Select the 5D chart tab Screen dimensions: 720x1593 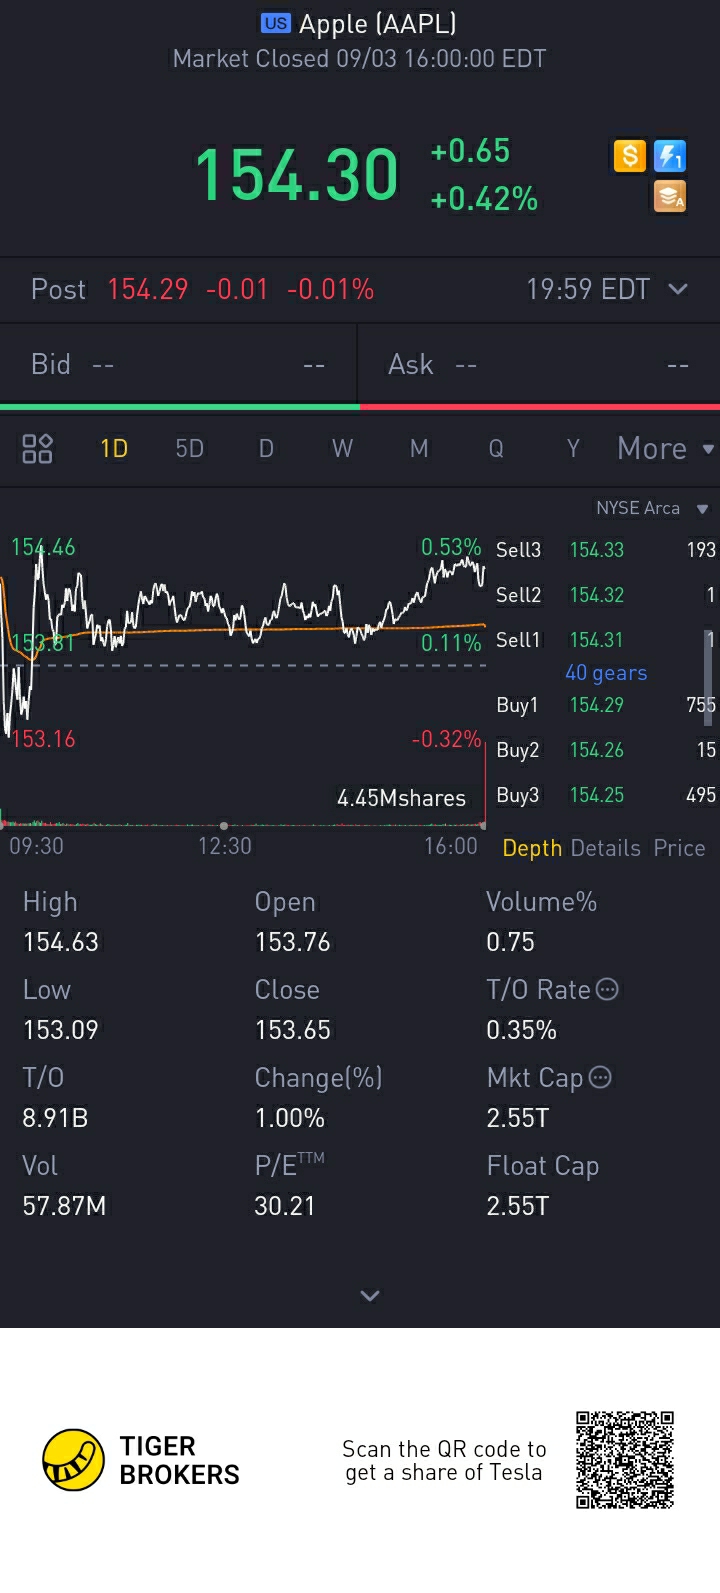(190, 448)
